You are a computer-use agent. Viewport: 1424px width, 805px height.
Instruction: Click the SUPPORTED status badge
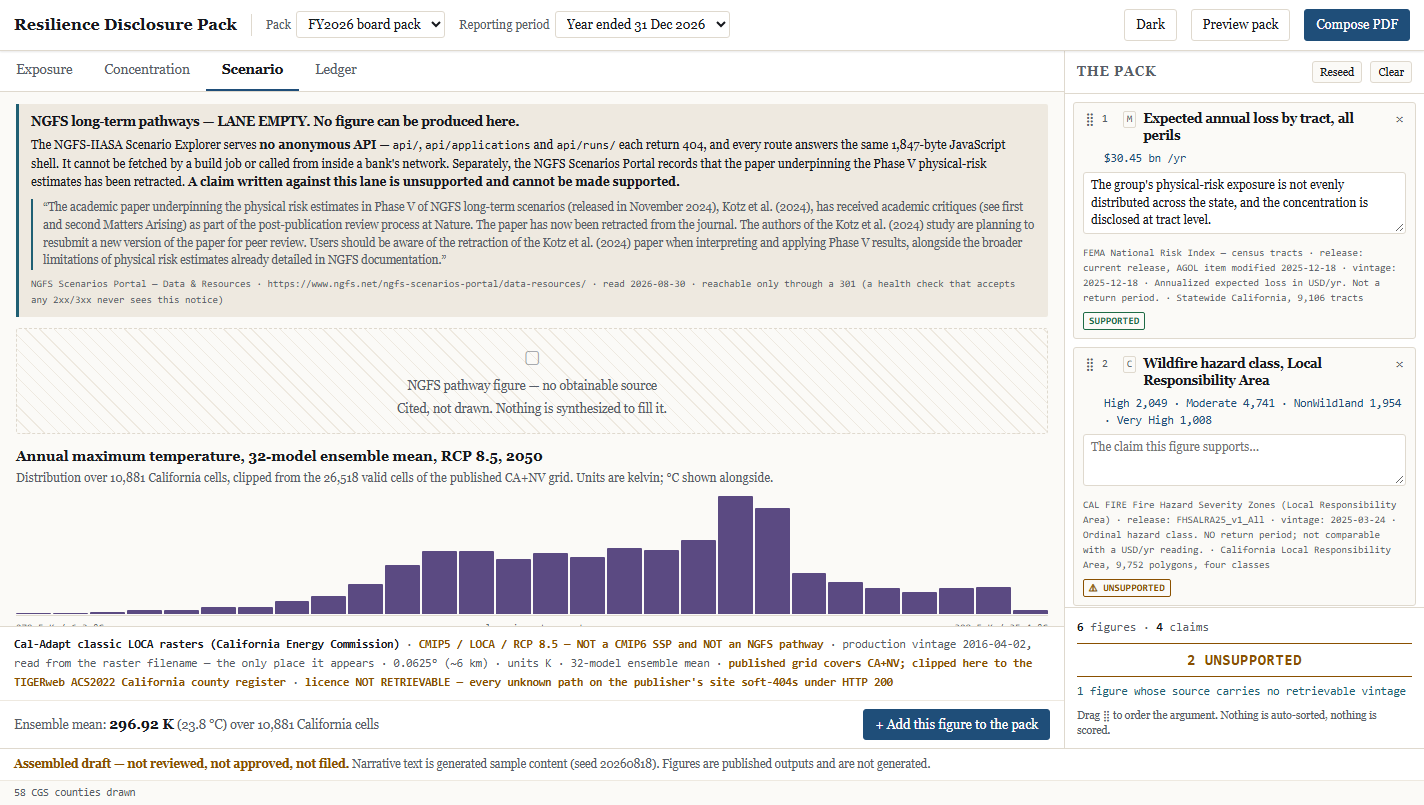click(1114, 321)
